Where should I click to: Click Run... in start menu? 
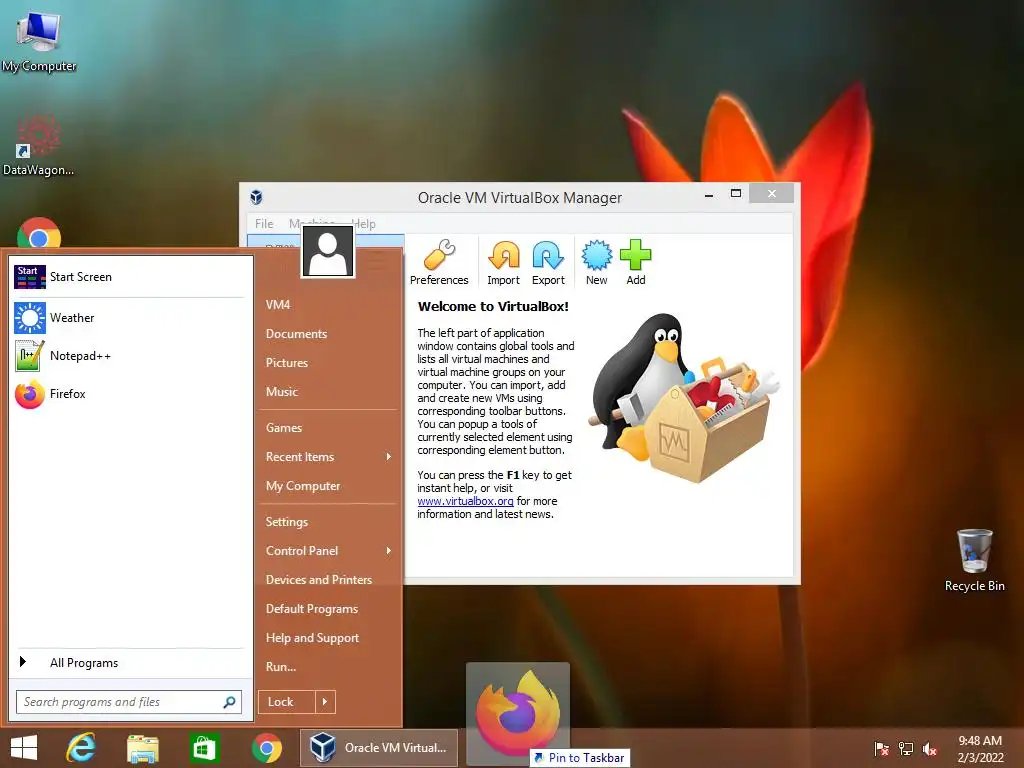click(x=281, y=667)
